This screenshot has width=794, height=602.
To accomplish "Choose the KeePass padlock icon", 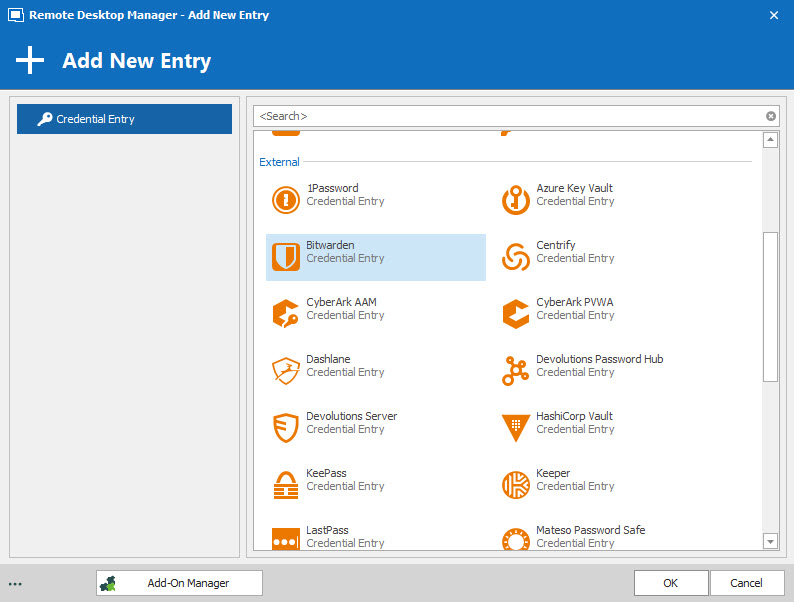I will 286,485.
